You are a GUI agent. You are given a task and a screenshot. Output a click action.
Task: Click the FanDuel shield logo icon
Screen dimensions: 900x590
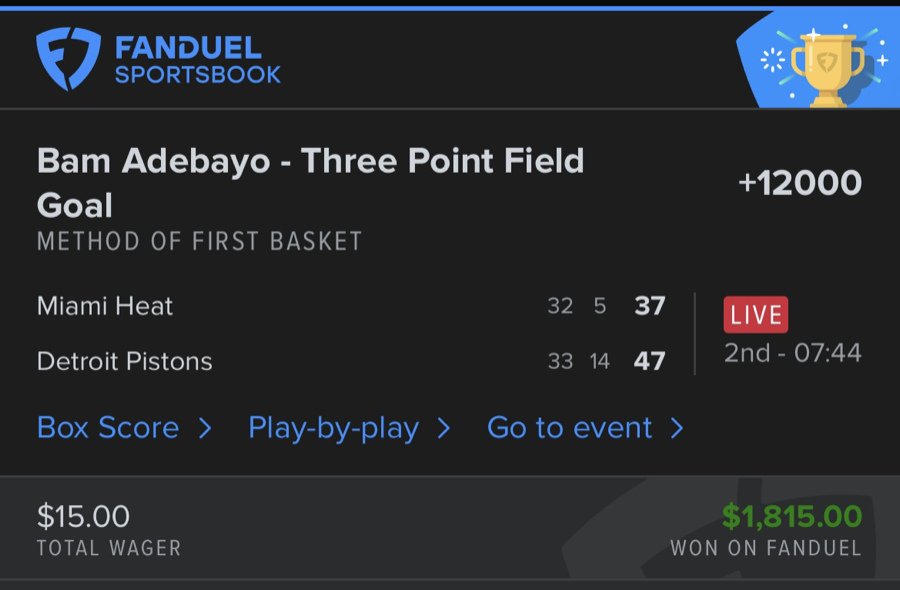[x=69, y=59]
